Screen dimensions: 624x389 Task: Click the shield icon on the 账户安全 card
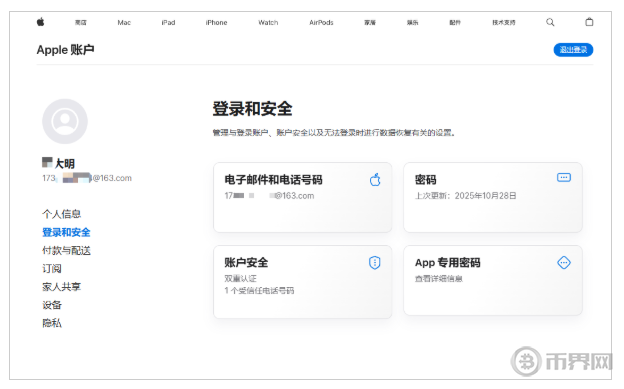pos(374,262)
